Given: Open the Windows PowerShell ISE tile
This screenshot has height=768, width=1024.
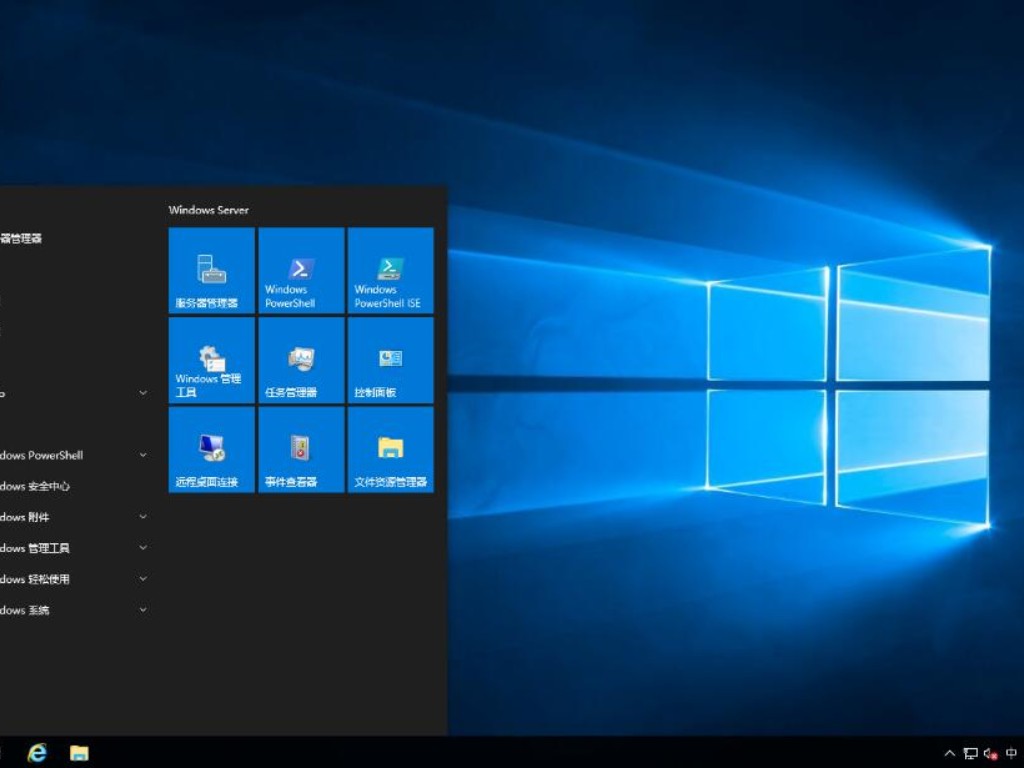Looking at the screenshot, I should (390, 270).
